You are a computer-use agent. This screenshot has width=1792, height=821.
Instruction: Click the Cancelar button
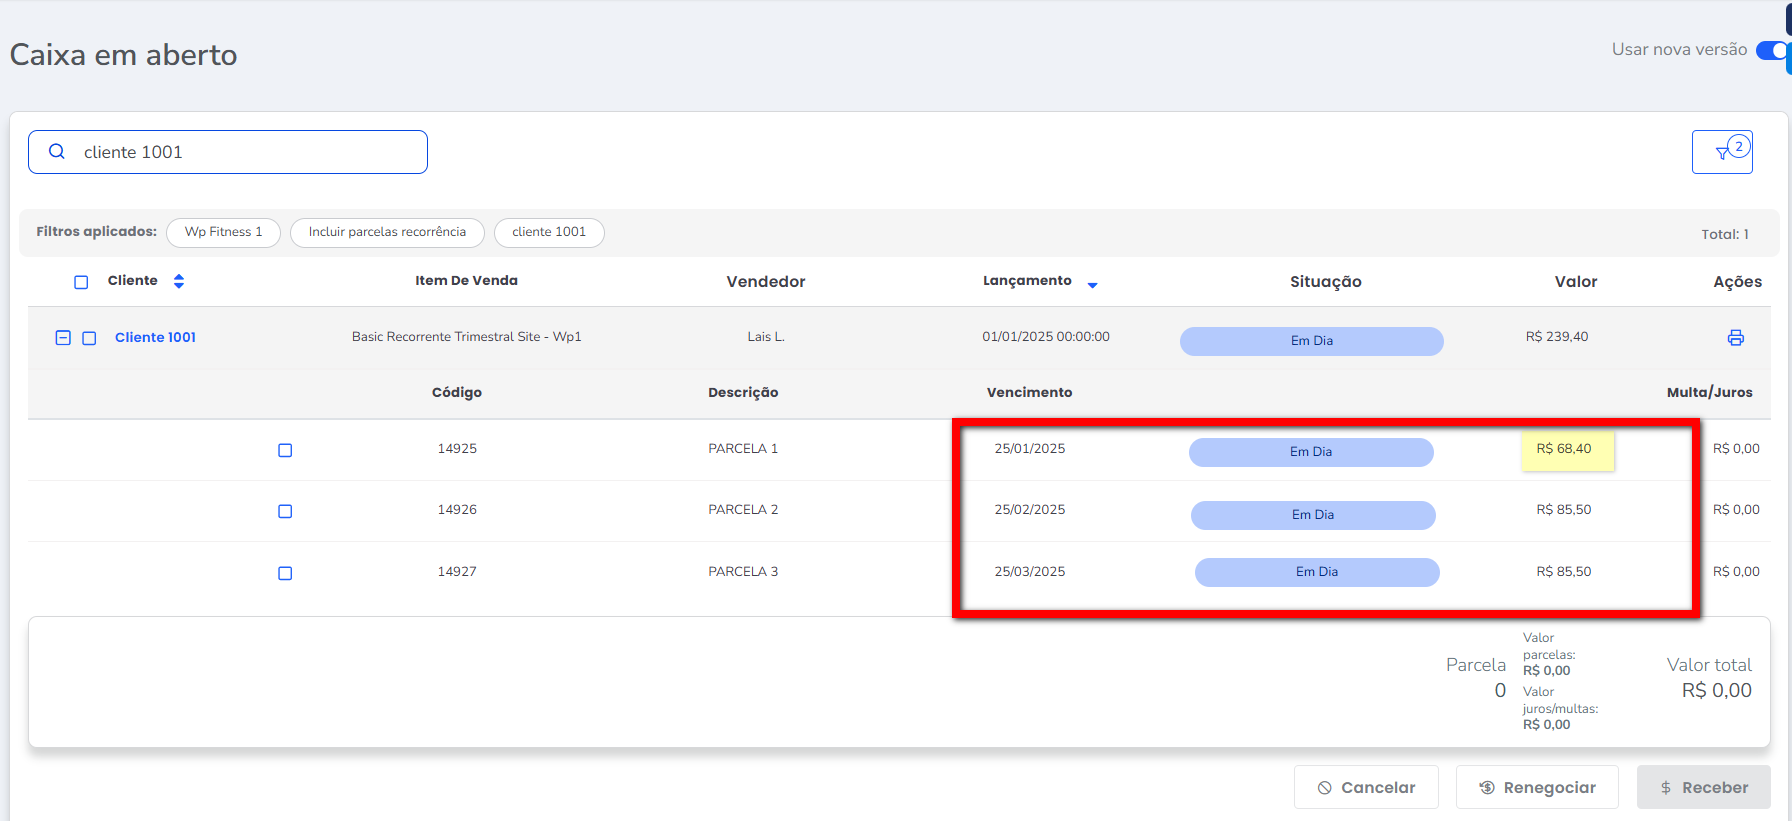[1365, 787]
